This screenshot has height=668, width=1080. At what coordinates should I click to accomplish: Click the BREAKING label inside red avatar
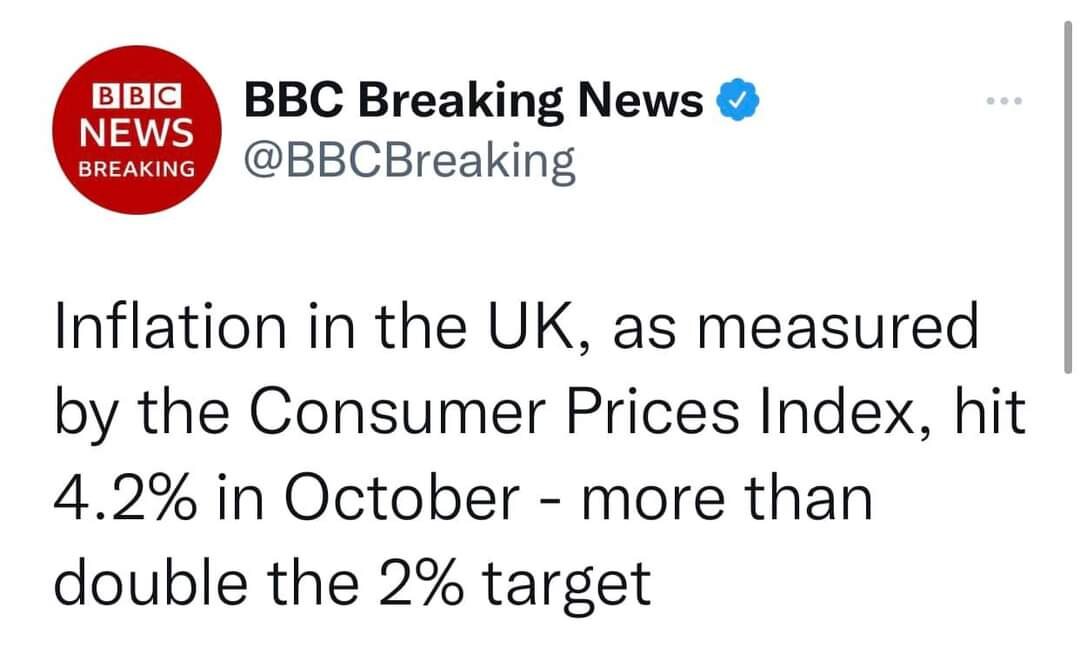tap(138, 168)
